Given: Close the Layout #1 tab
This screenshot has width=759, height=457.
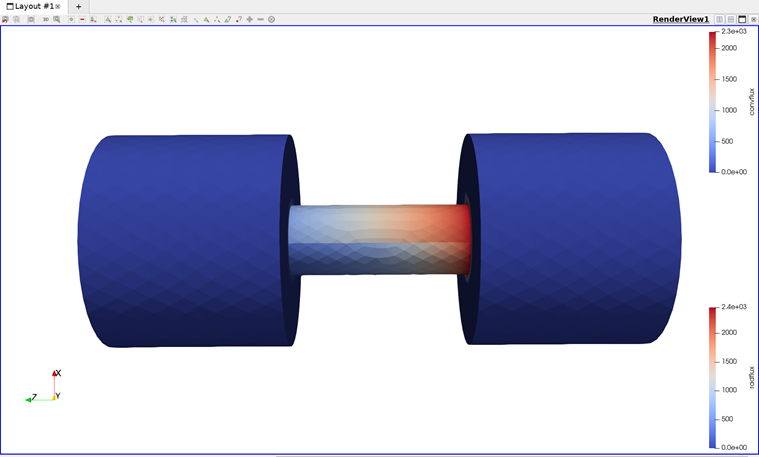Looking at the screenshot, I should (x=58, y=6).
